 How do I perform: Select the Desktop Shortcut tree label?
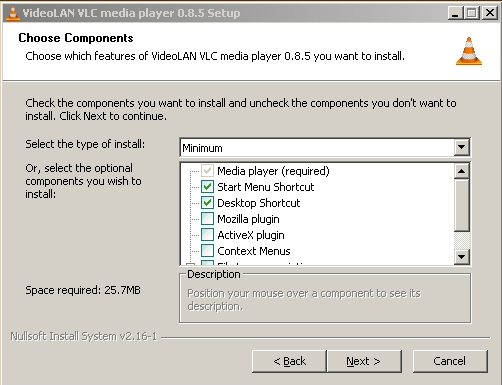tap(259, 203)
